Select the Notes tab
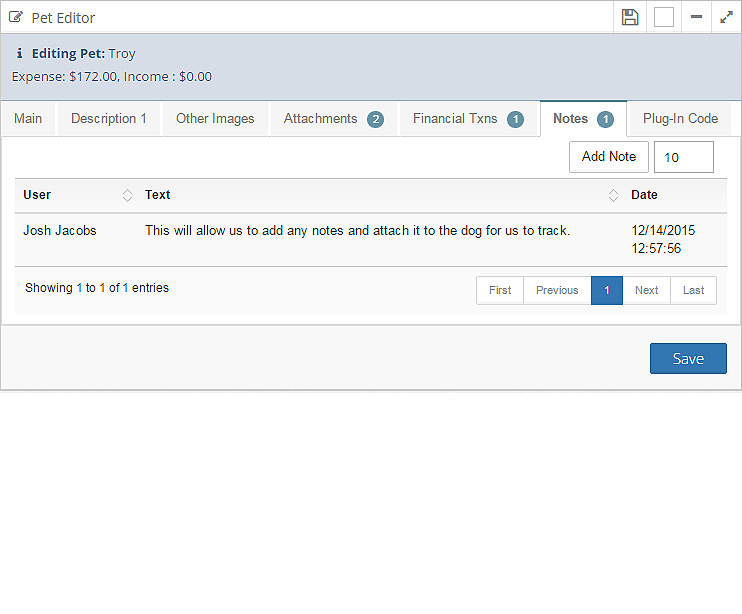 pyautogui.click(x=583, y=119)
